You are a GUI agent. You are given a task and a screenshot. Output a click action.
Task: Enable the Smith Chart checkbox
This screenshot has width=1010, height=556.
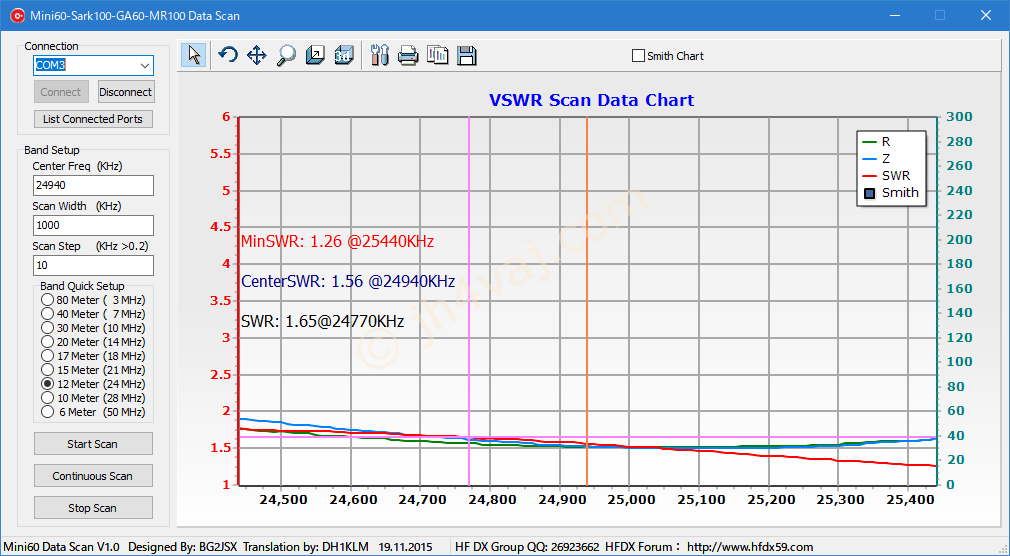point(638,56)
